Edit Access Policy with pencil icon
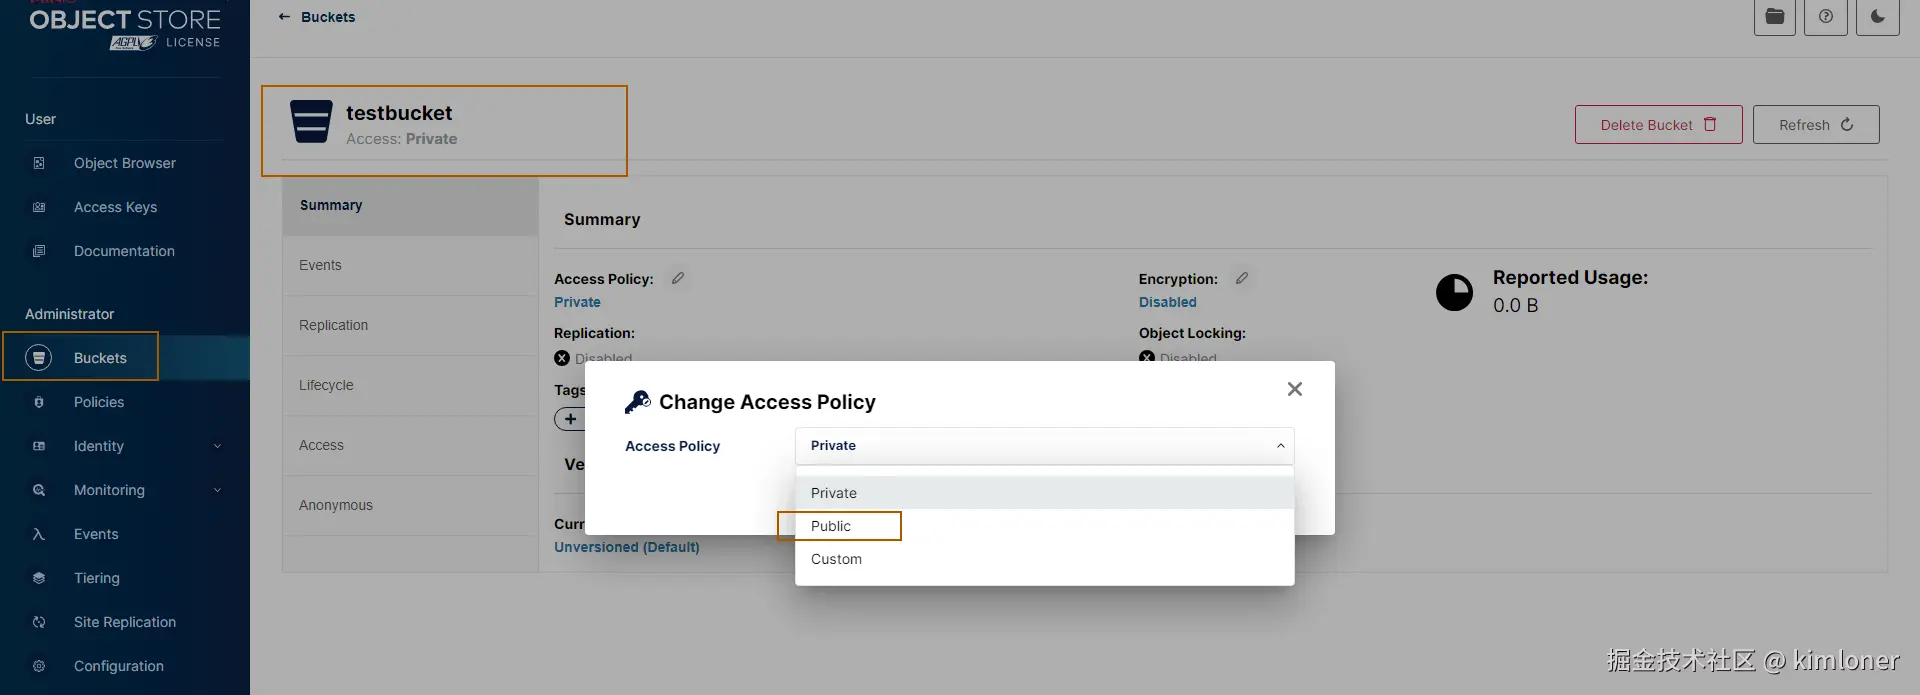Screen dimensions: 1920x695 [x=678, y=278]
